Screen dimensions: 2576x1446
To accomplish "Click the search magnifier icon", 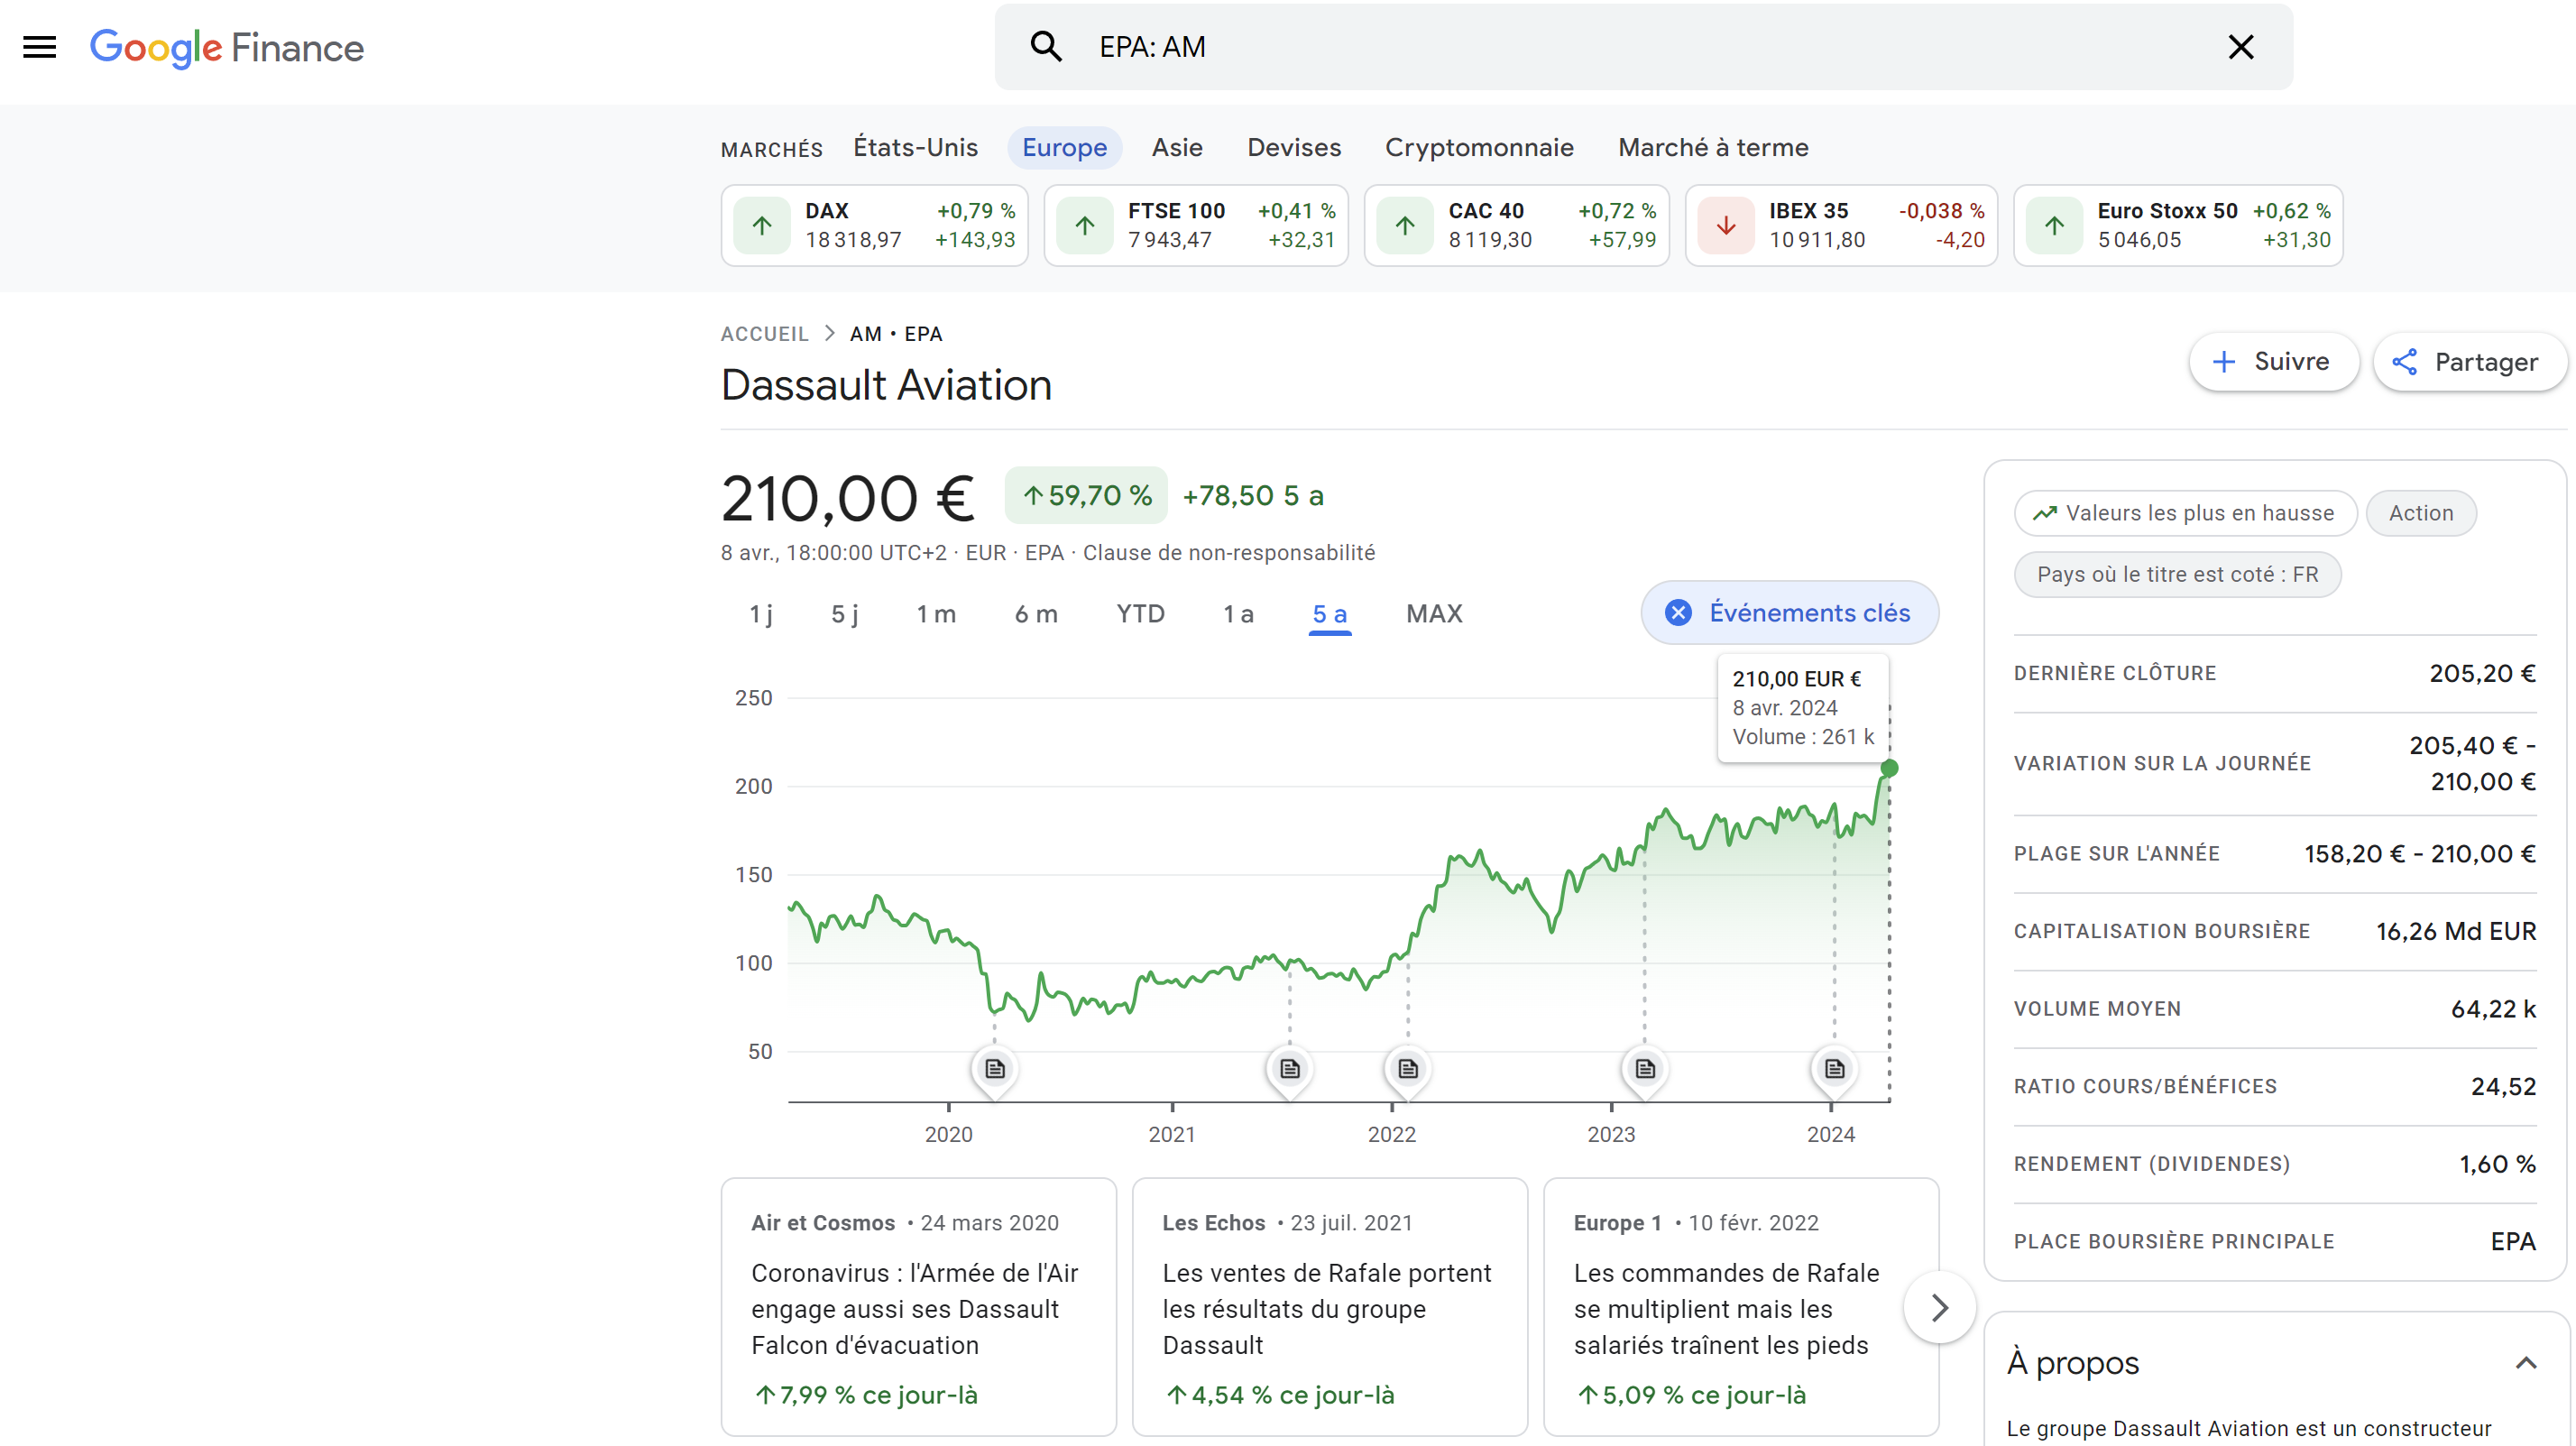I will tap(1045, 47).
